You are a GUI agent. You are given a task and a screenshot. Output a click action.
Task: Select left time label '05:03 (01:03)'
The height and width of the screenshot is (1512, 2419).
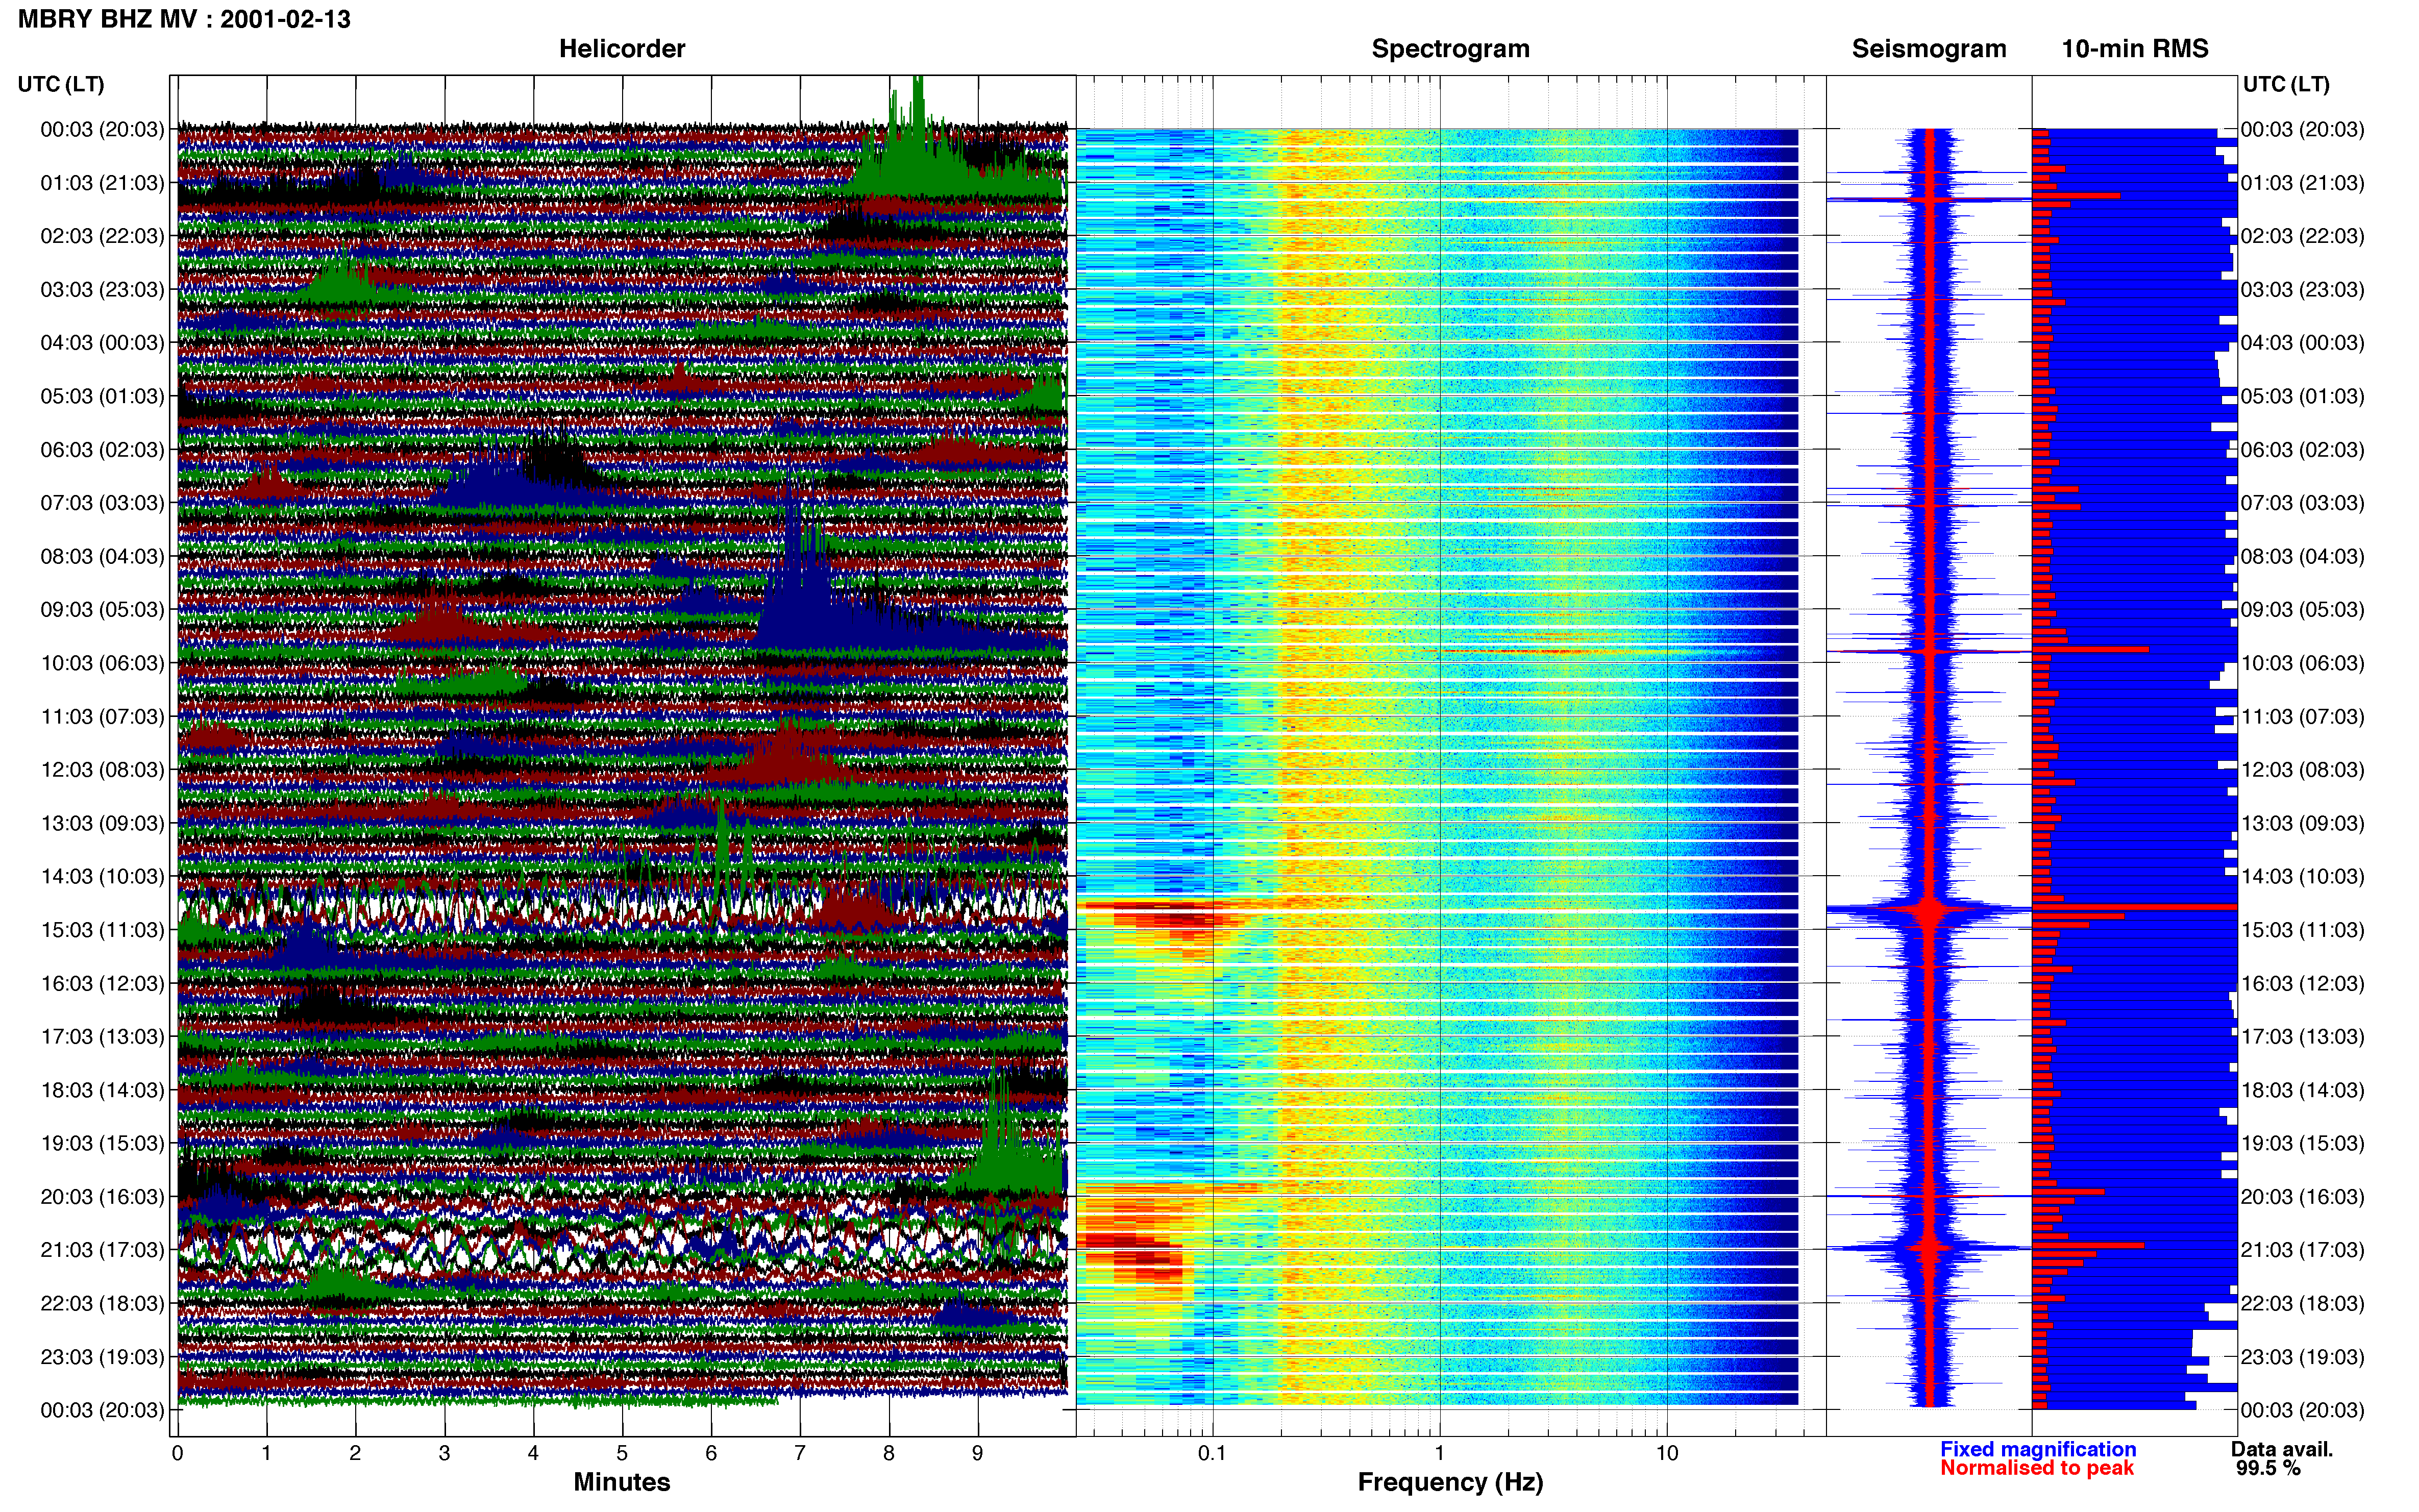102,396
